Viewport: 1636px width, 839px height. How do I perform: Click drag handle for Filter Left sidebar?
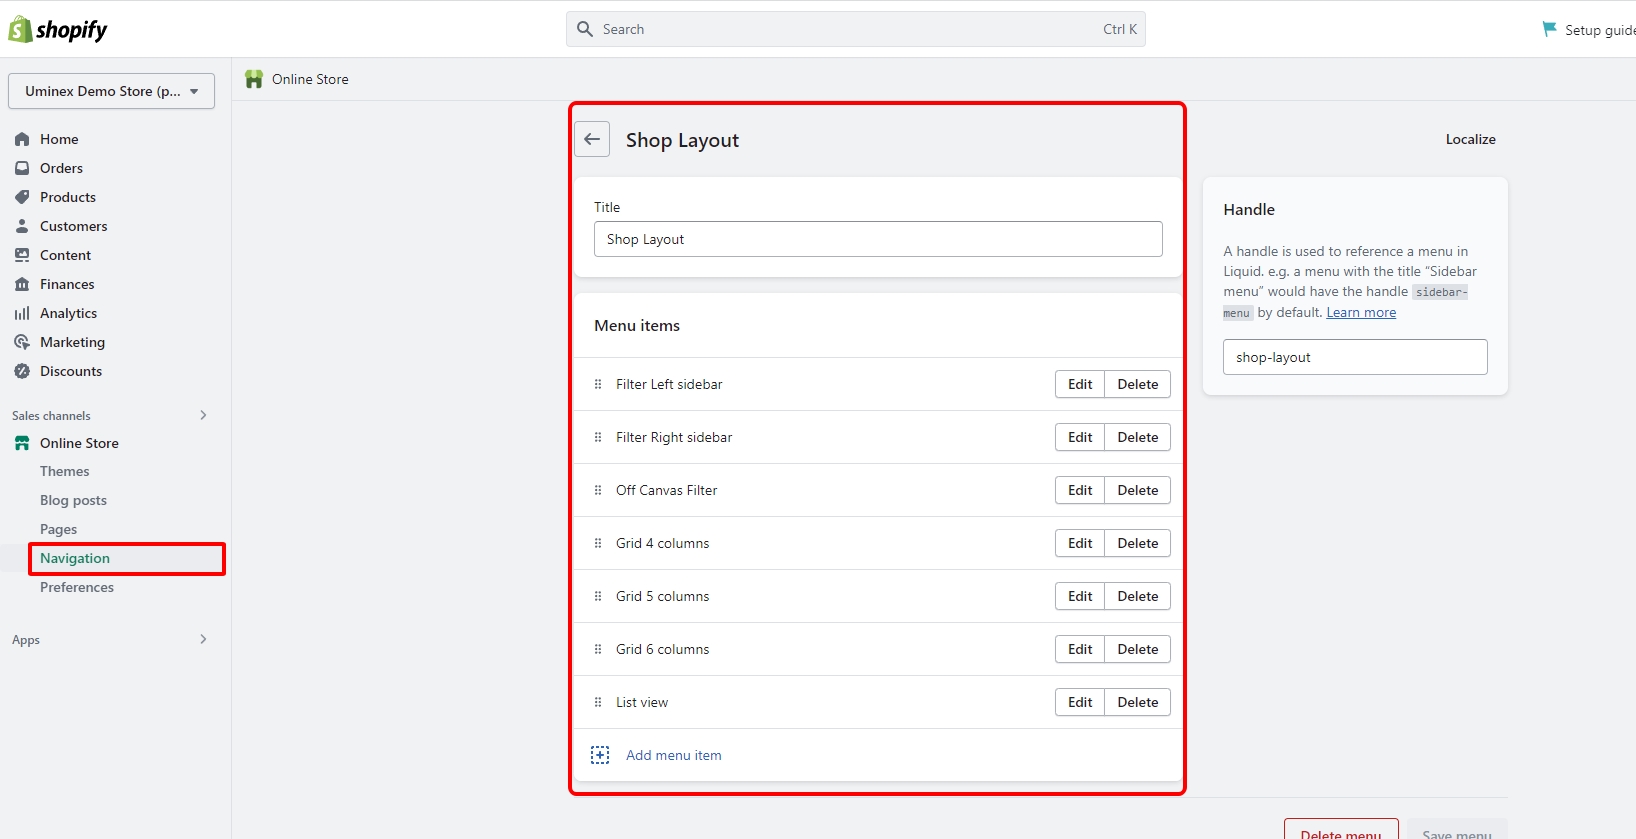coord(598,384)
